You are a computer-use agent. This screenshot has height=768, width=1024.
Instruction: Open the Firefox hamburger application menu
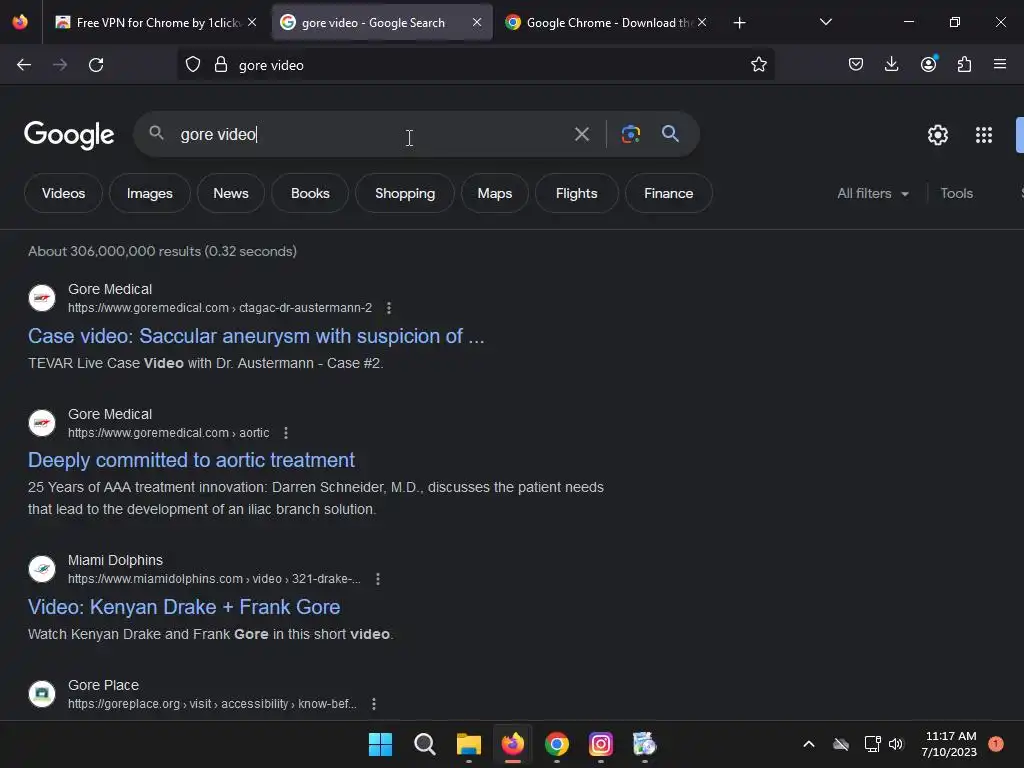[1000, 65]
